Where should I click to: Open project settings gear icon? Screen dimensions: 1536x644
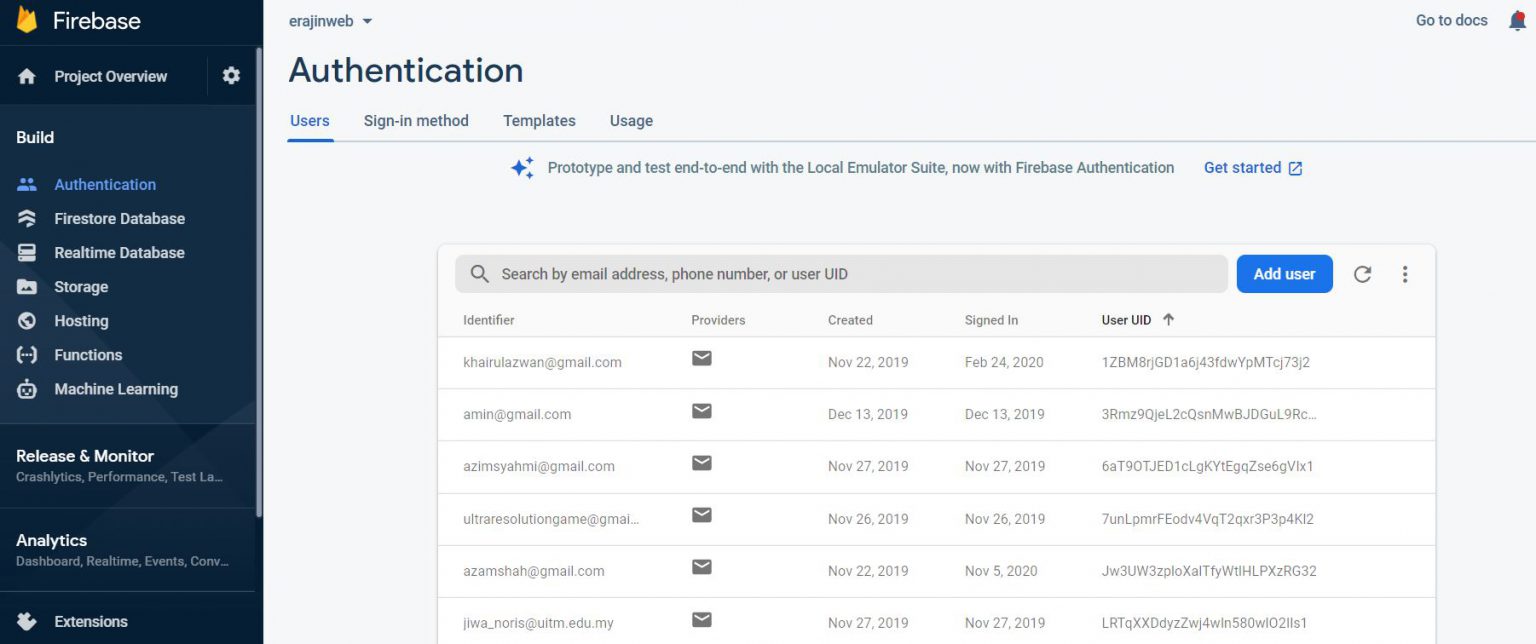[231, 76]
